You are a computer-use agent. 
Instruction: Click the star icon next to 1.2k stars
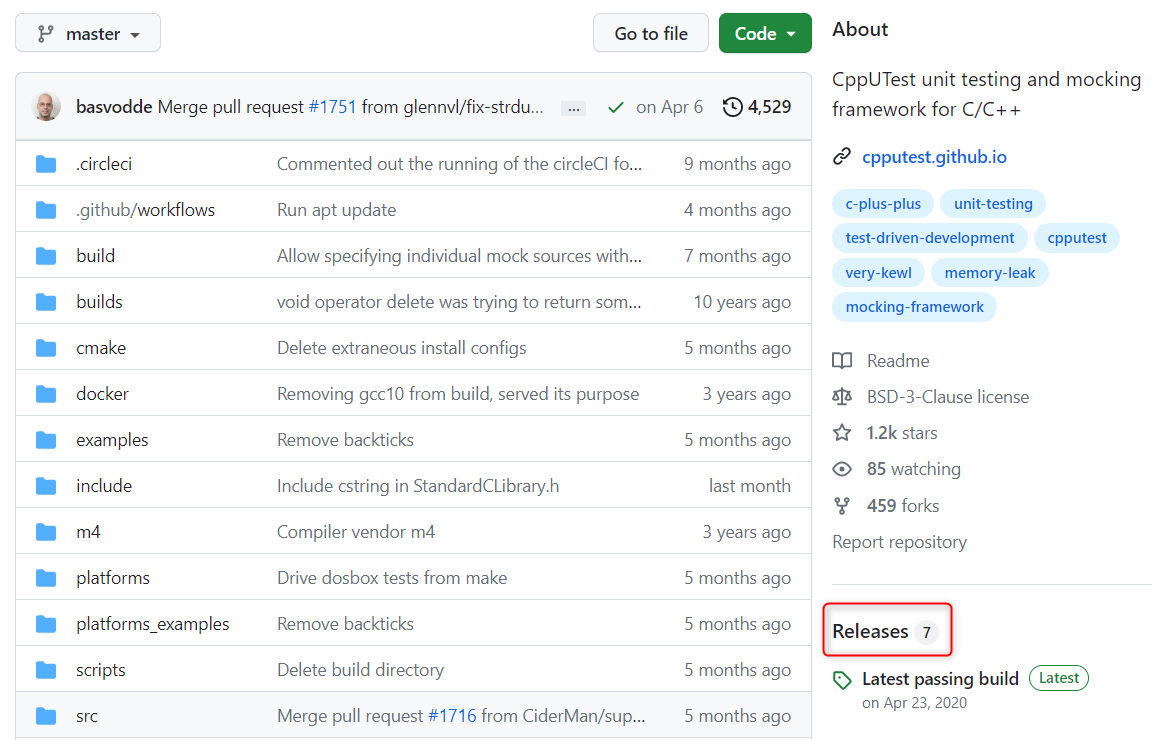coord(842,433)
